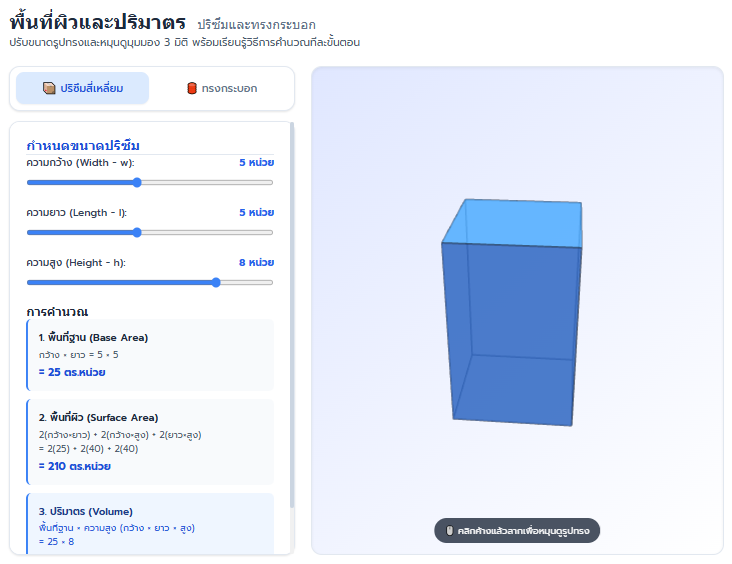Click the page title พื้นที่ผิวและปริมาตร

click(98, 21)
